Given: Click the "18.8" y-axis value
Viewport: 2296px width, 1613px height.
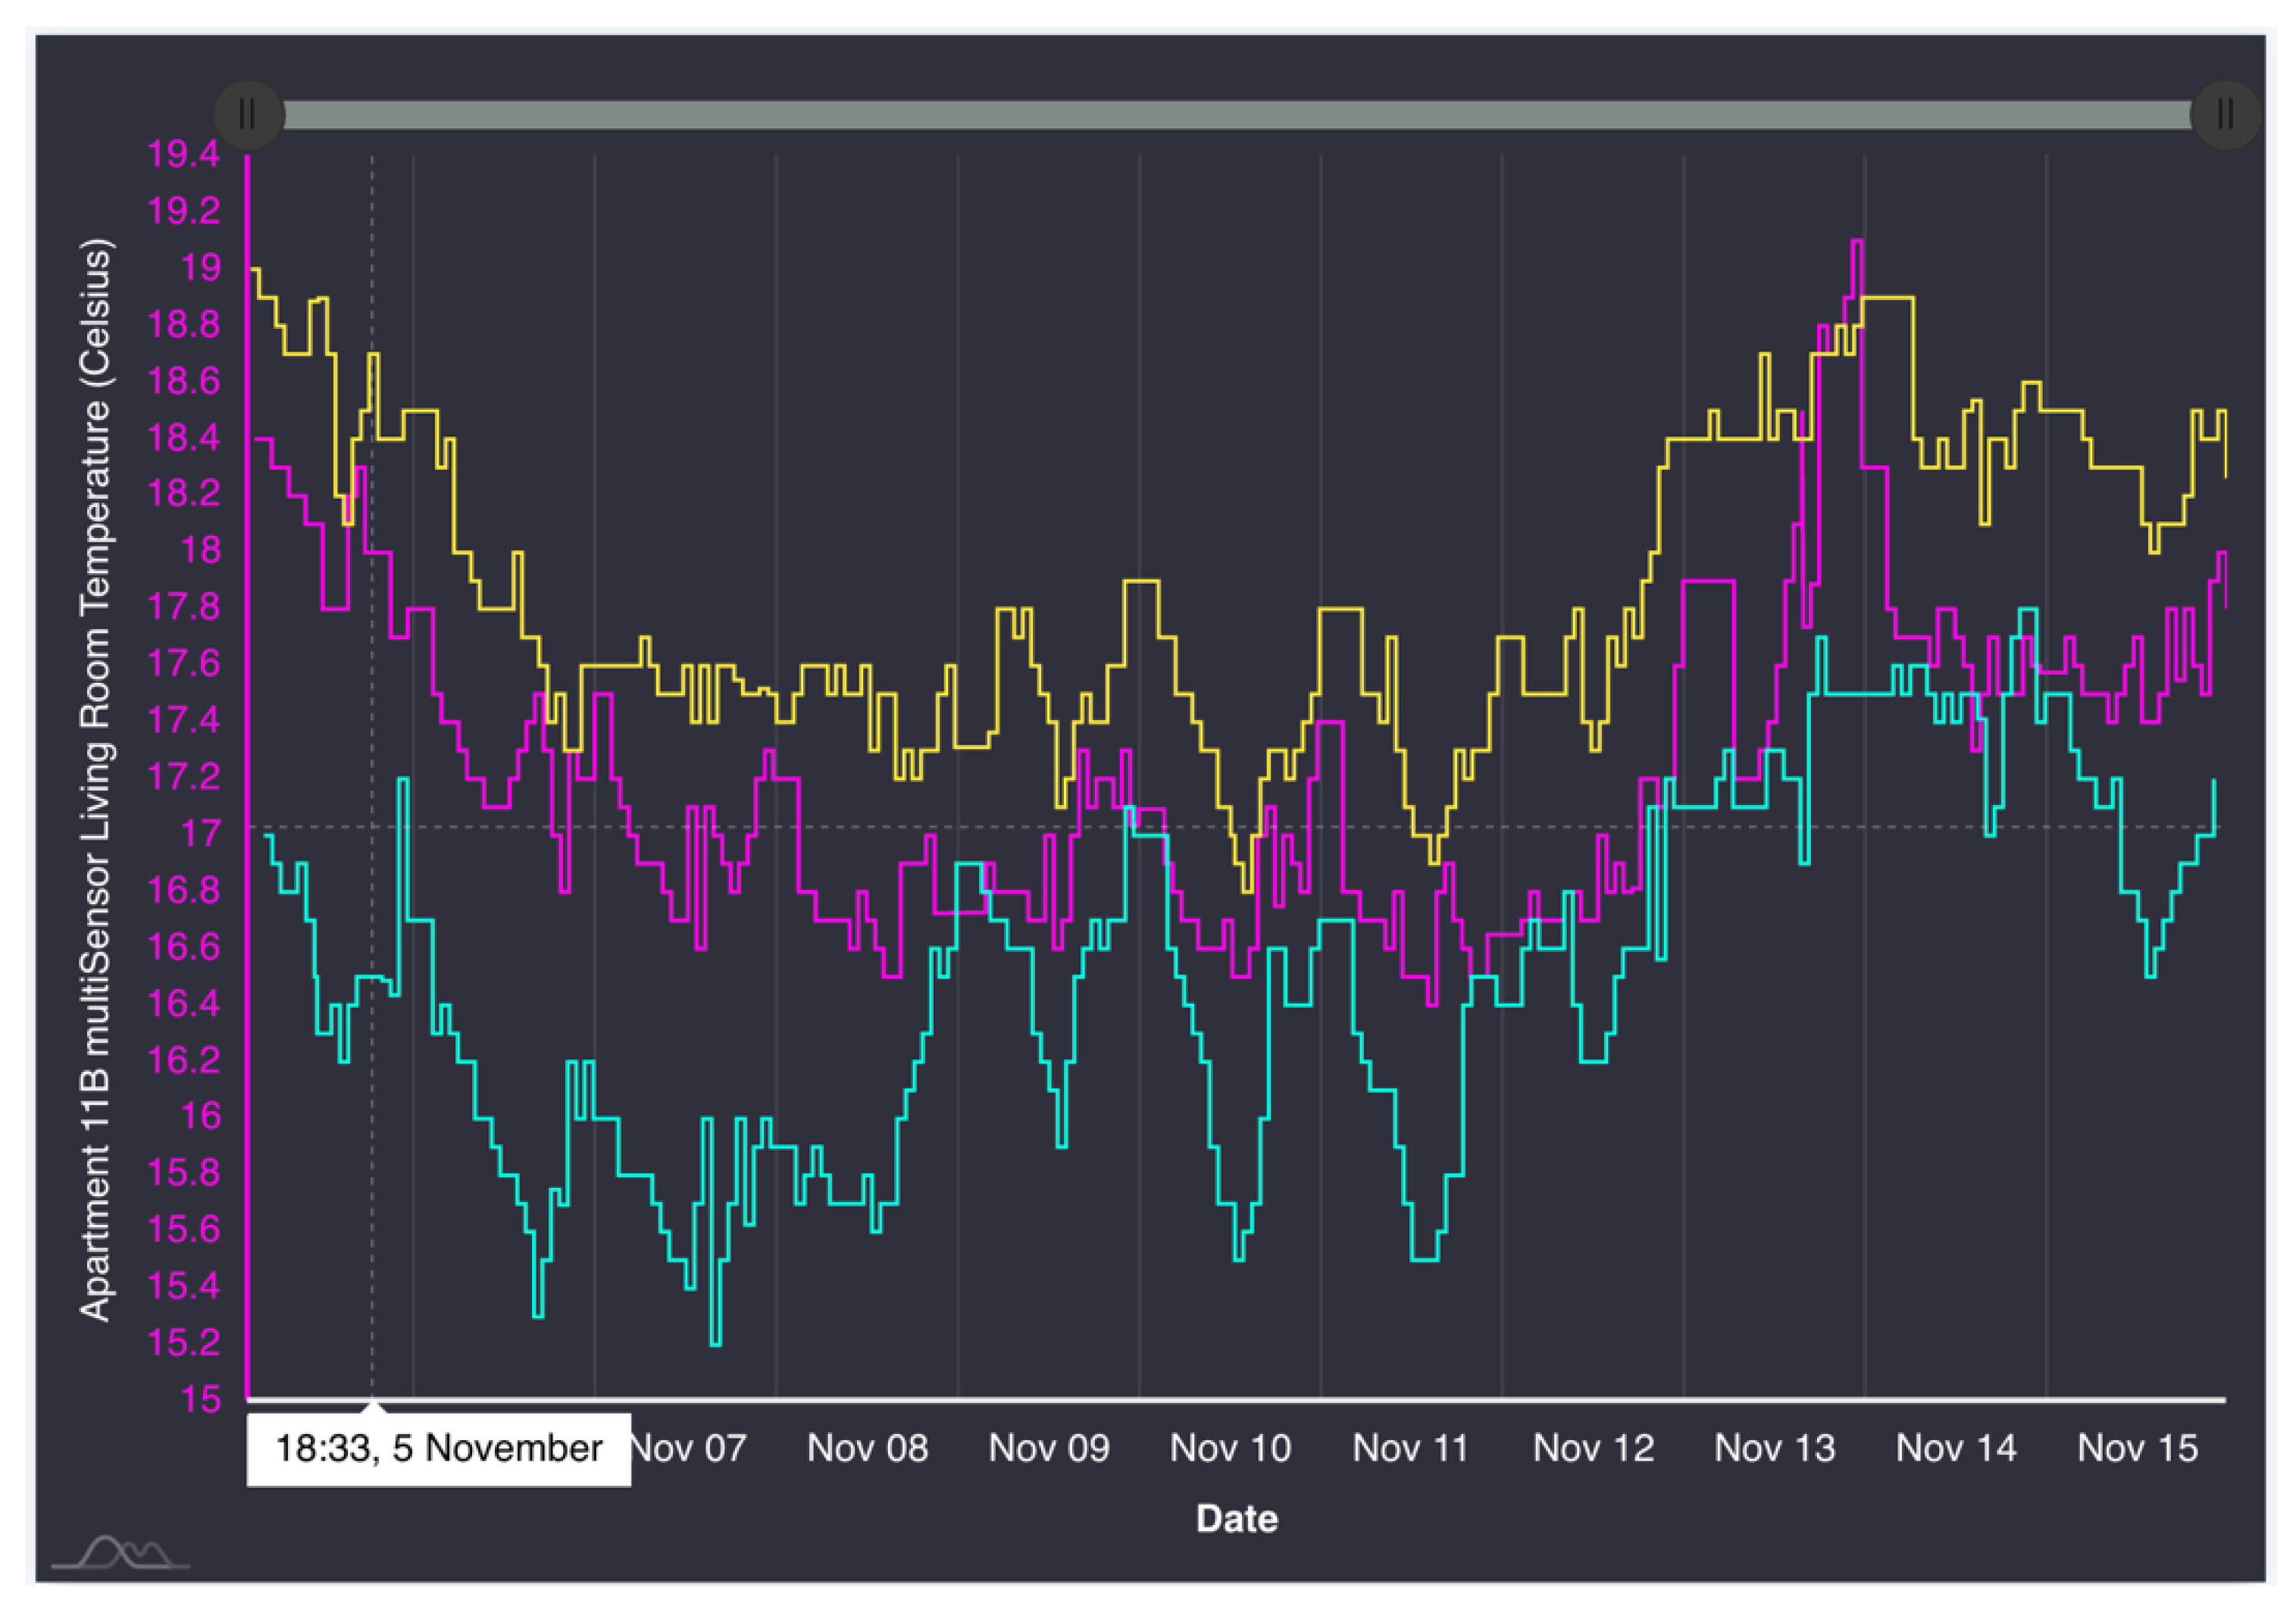Looking at the screenshot, I should [x=184, y=324].
